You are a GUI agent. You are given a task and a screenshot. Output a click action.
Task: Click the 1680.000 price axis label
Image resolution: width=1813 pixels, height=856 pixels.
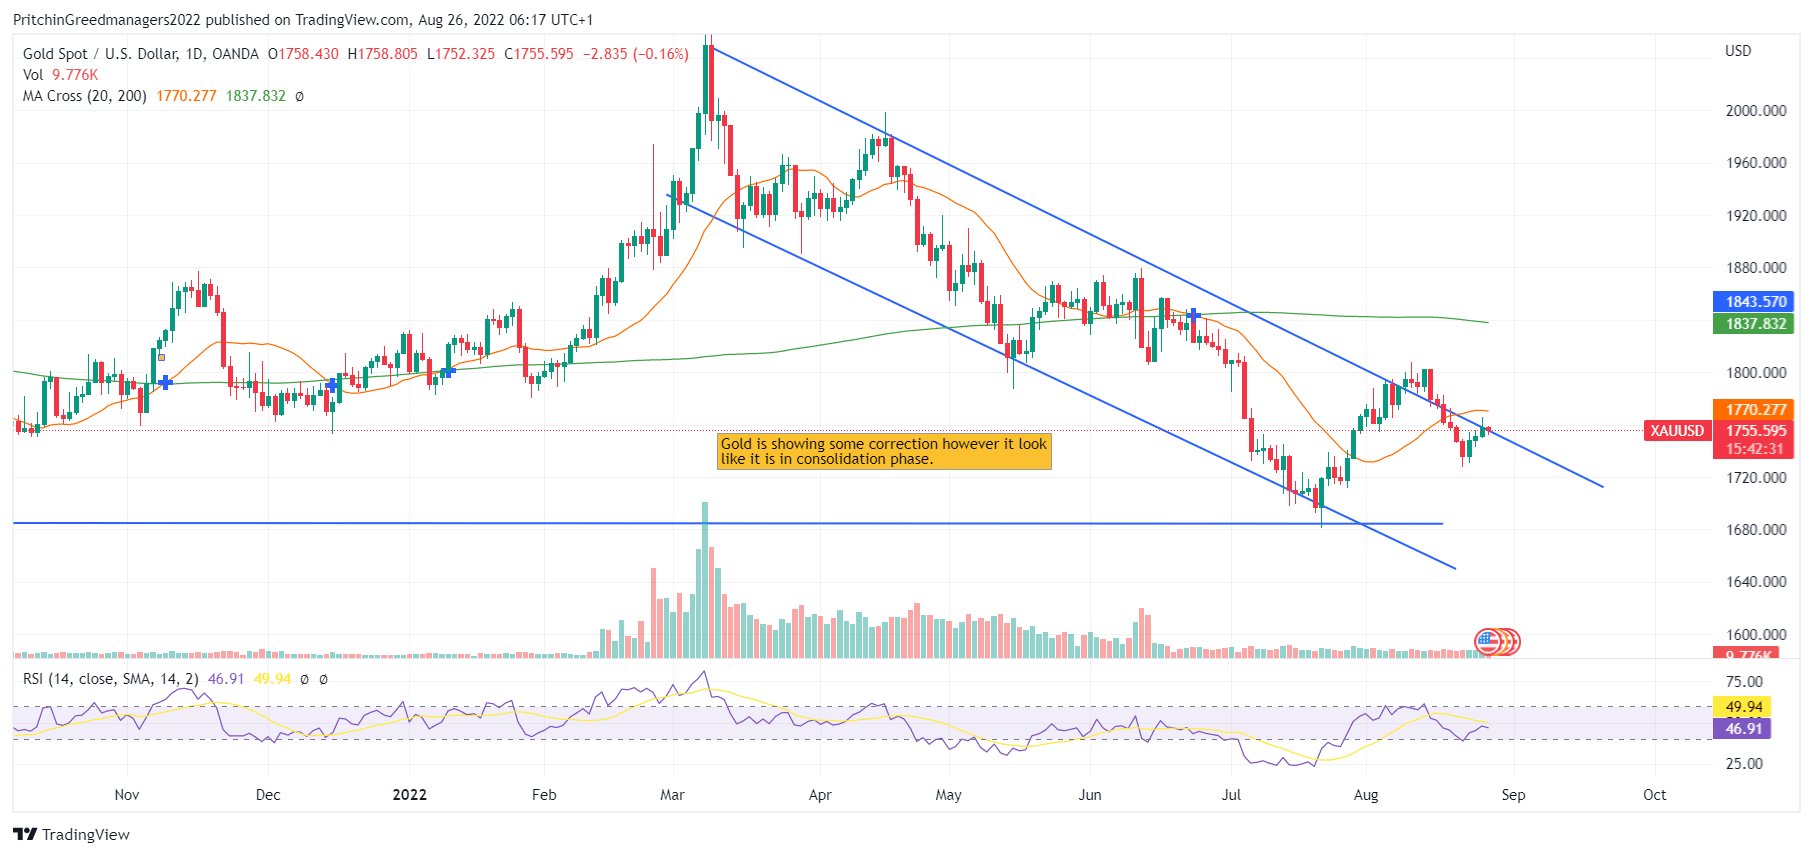tap(1756, 530)
